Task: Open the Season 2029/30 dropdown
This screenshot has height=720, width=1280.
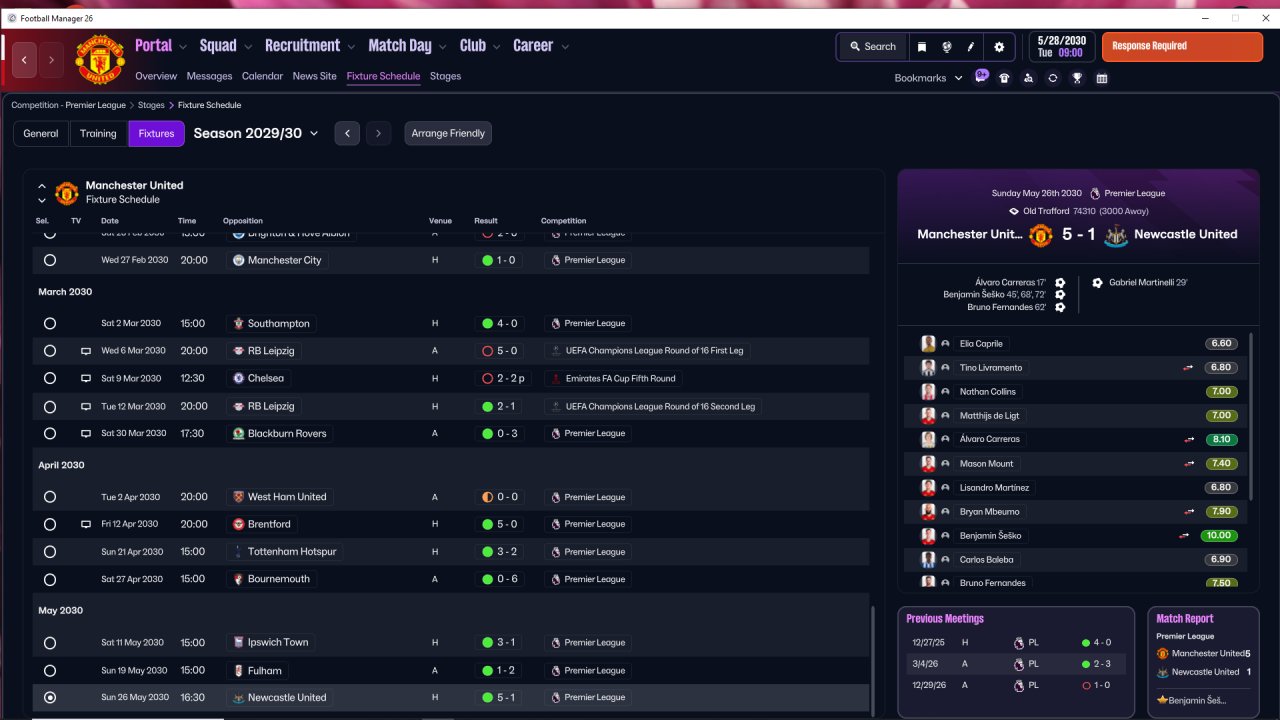Action: [256, 133]
